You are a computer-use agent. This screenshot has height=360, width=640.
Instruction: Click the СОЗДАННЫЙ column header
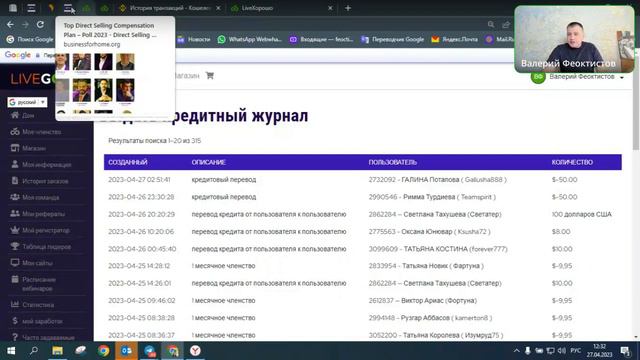128,162
